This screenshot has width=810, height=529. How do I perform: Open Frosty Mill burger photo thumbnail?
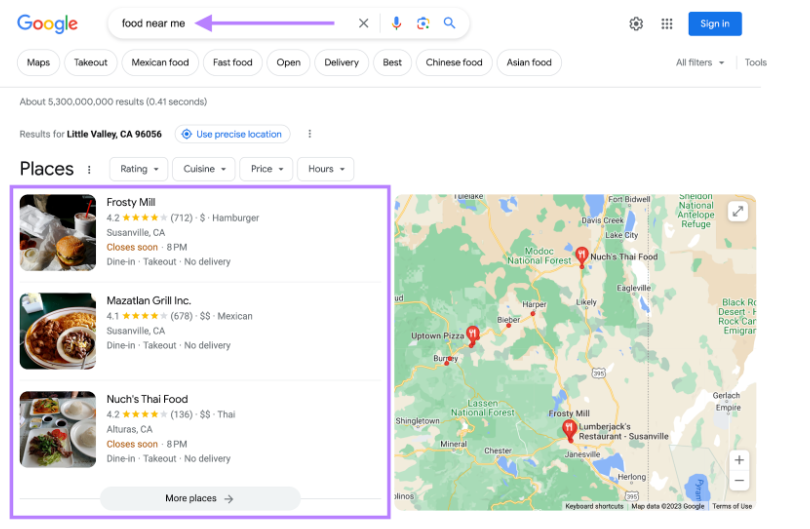[x=58, y=232]
